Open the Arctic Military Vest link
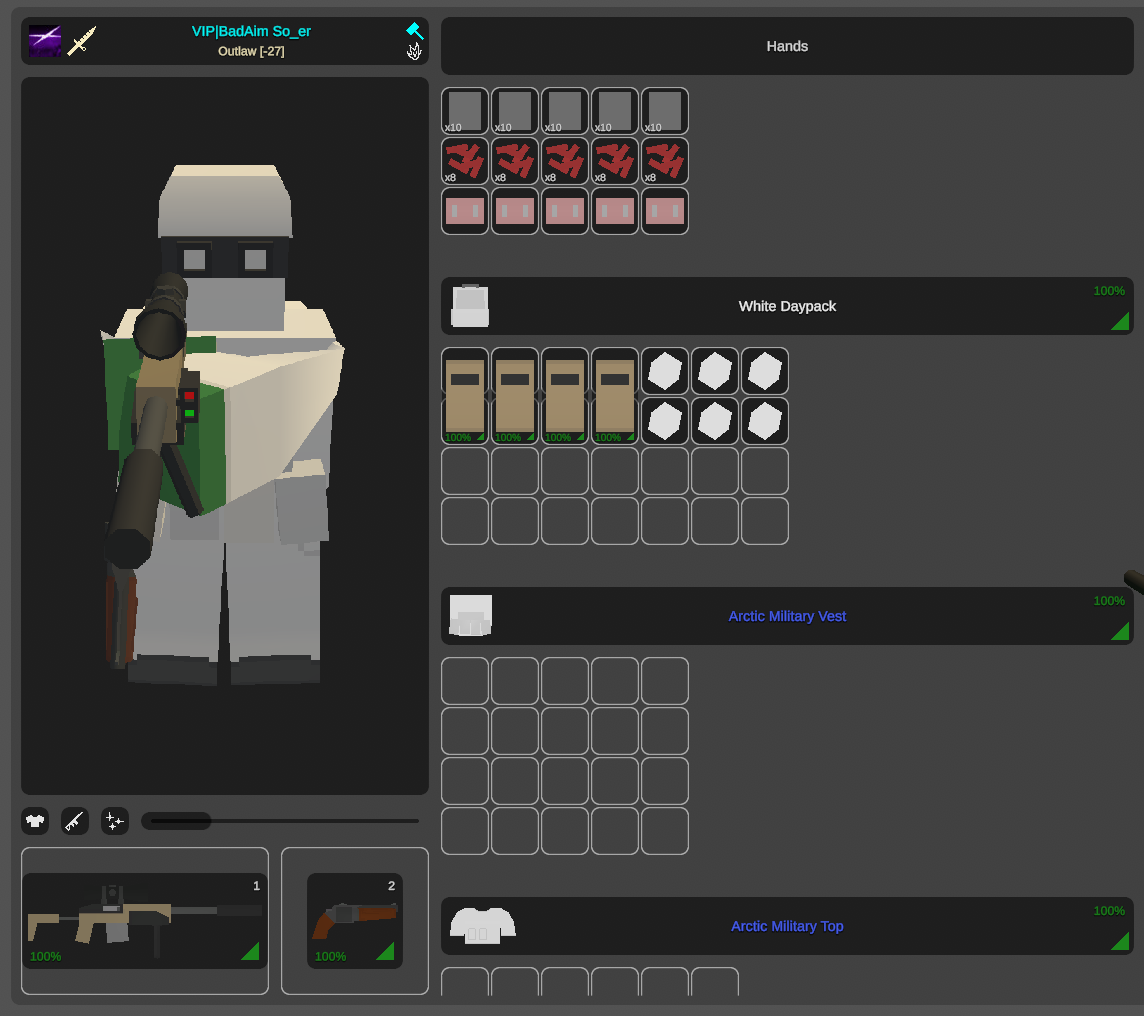 [787, 616]
